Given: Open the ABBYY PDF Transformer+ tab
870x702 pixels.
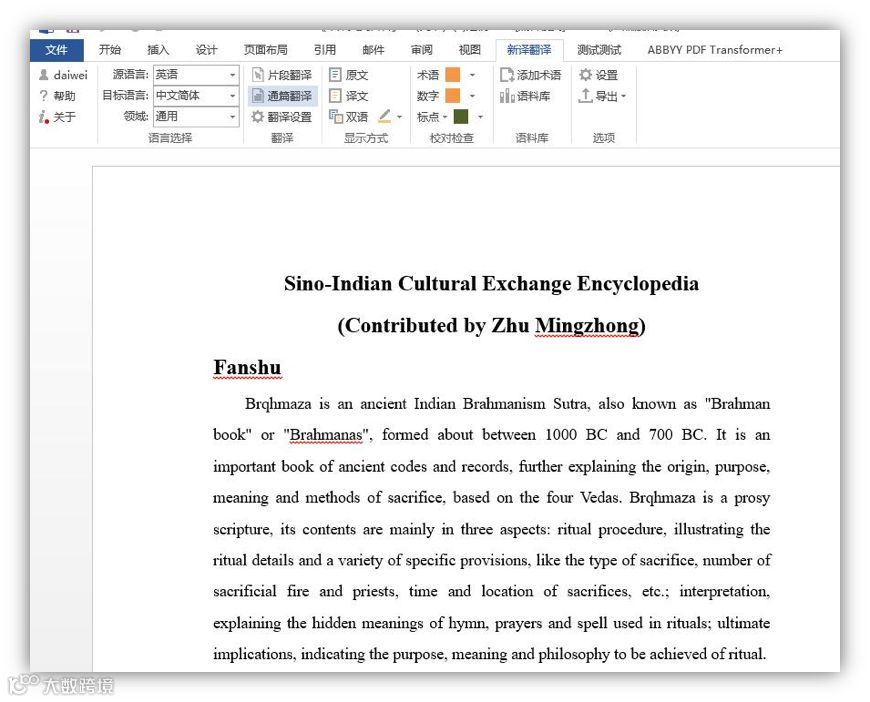Looking at the screenshot, I should tap(715, 50).
